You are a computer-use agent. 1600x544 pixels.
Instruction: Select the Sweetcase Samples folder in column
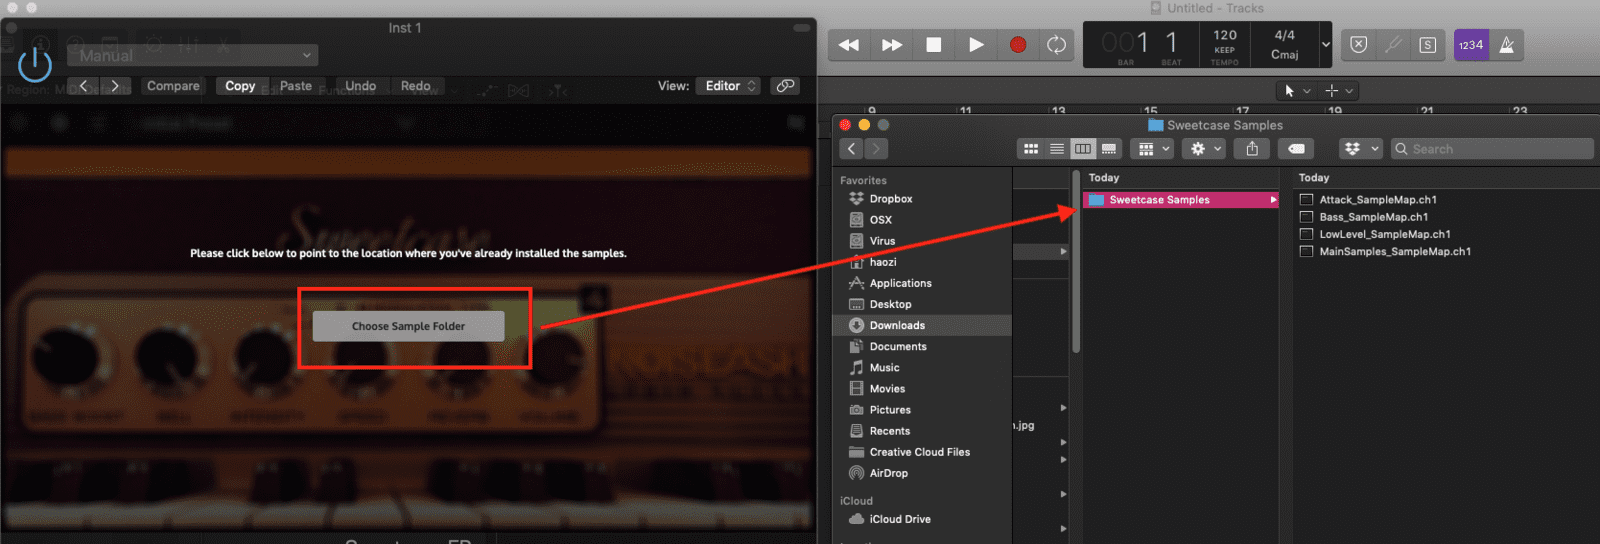(1181, 200)
